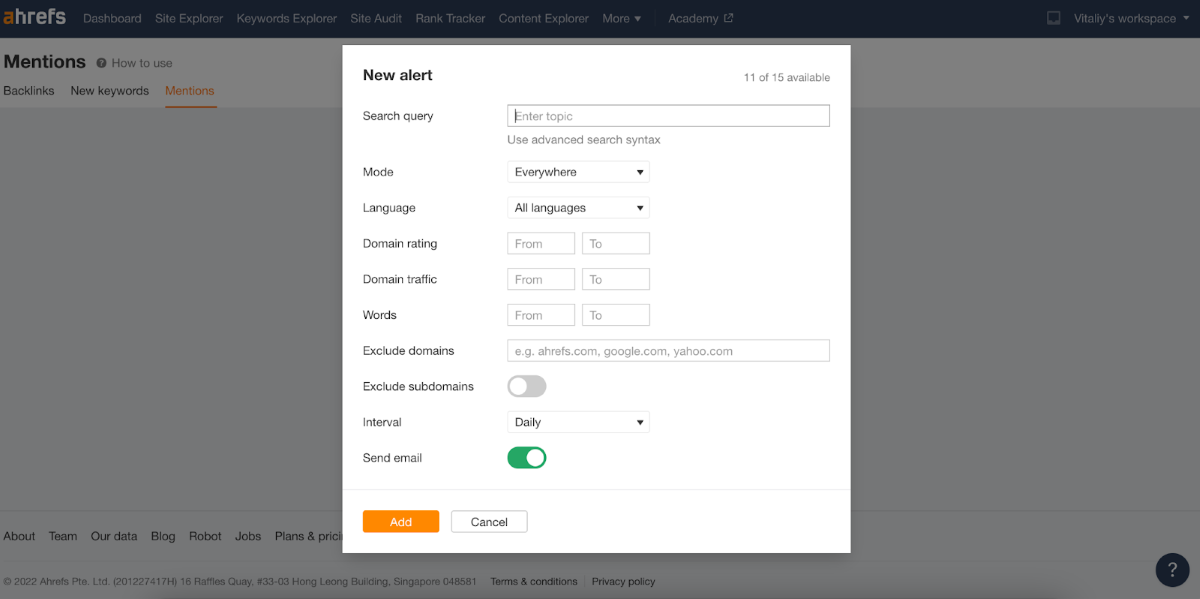The width and height of the screenshot is (1200, 599).
Task: Focus the Exclude domains input
Action: [669, 351]
